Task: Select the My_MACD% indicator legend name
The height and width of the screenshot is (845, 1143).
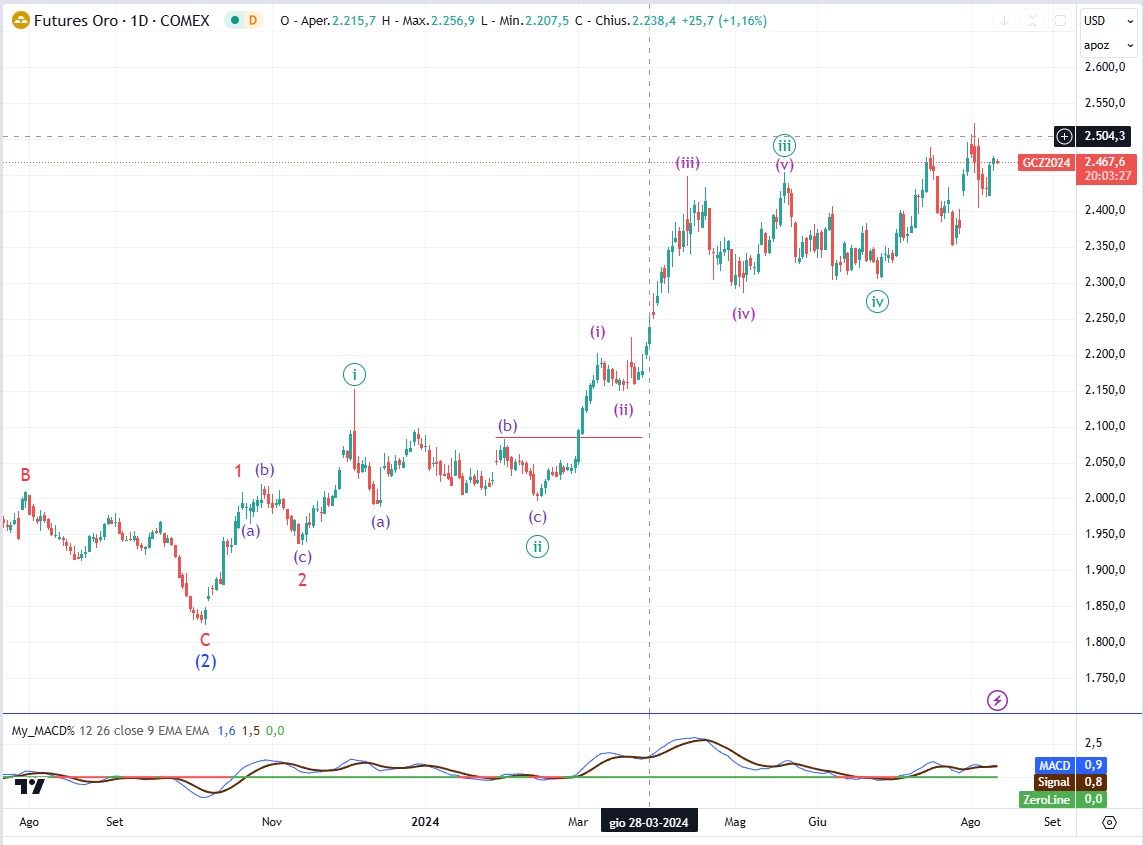Action: tap(43, 731)
